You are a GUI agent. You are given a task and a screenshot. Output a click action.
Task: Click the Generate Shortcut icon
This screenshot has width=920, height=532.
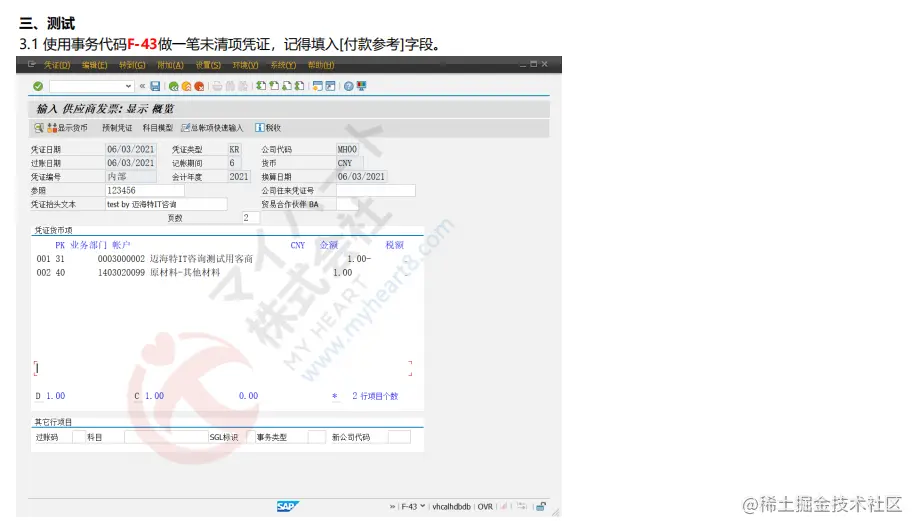point(331,86)
